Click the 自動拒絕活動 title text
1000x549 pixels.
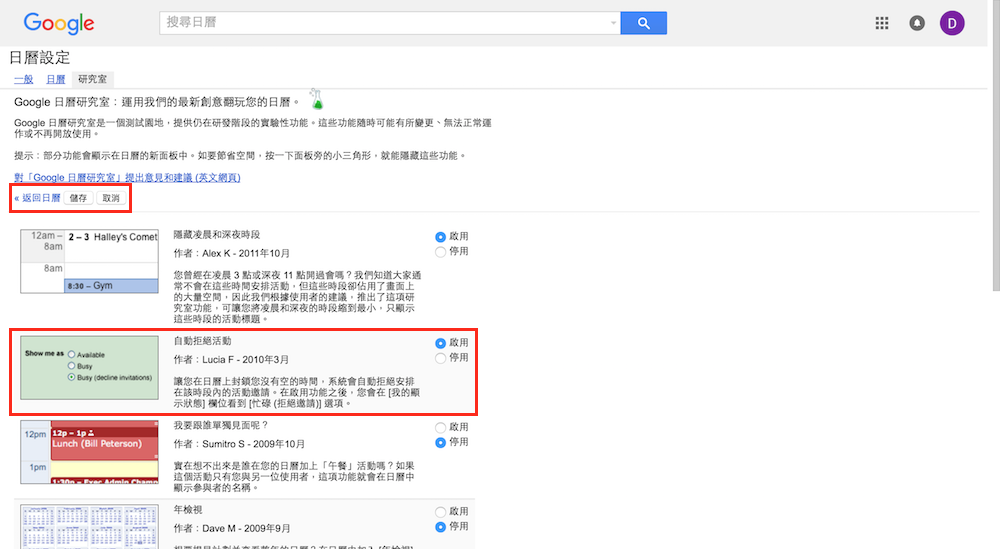(202, 341)
